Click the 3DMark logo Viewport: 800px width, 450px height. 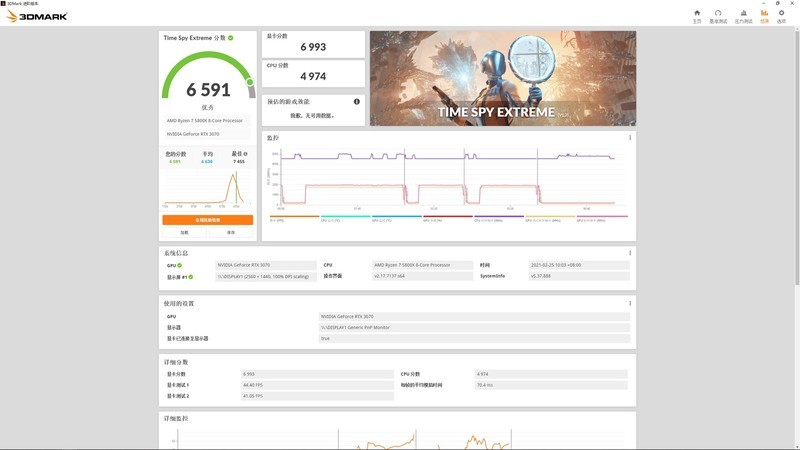(x=37, y=16)
